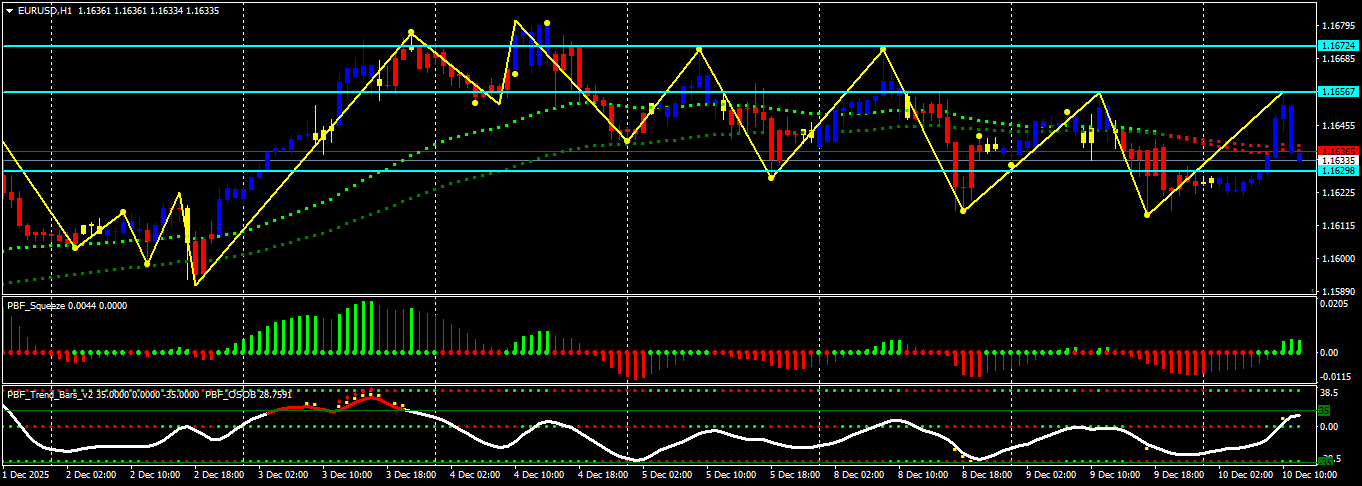Click the "1.16000" price scale value
Screen dimensions: 1362x486
[x=1337, y=259]
